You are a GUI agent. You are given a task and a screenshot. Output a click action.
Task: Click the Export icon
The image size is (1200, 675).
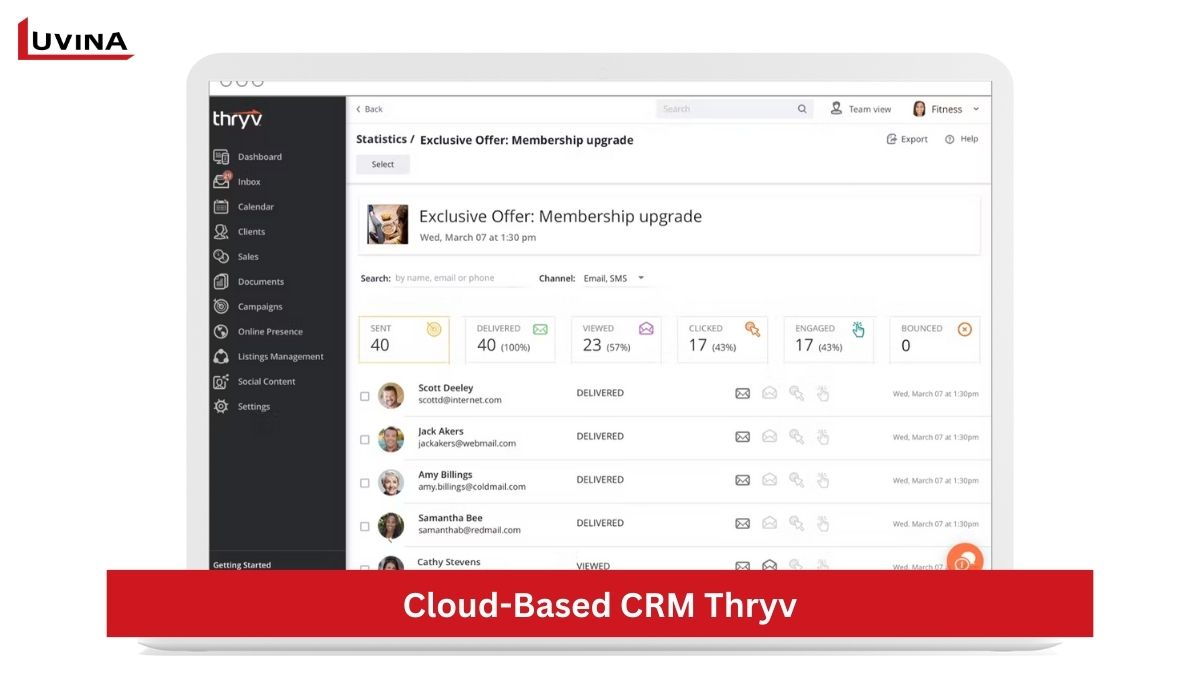click(x=892, y=139)
